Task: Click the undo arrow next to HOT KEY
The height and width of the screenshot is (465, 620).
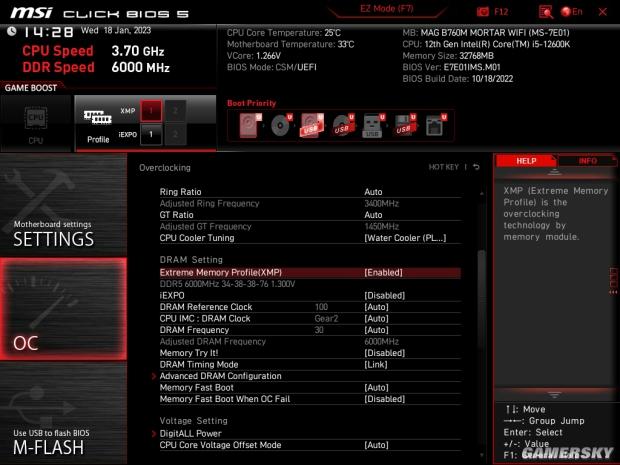Action: pos(476,167)
